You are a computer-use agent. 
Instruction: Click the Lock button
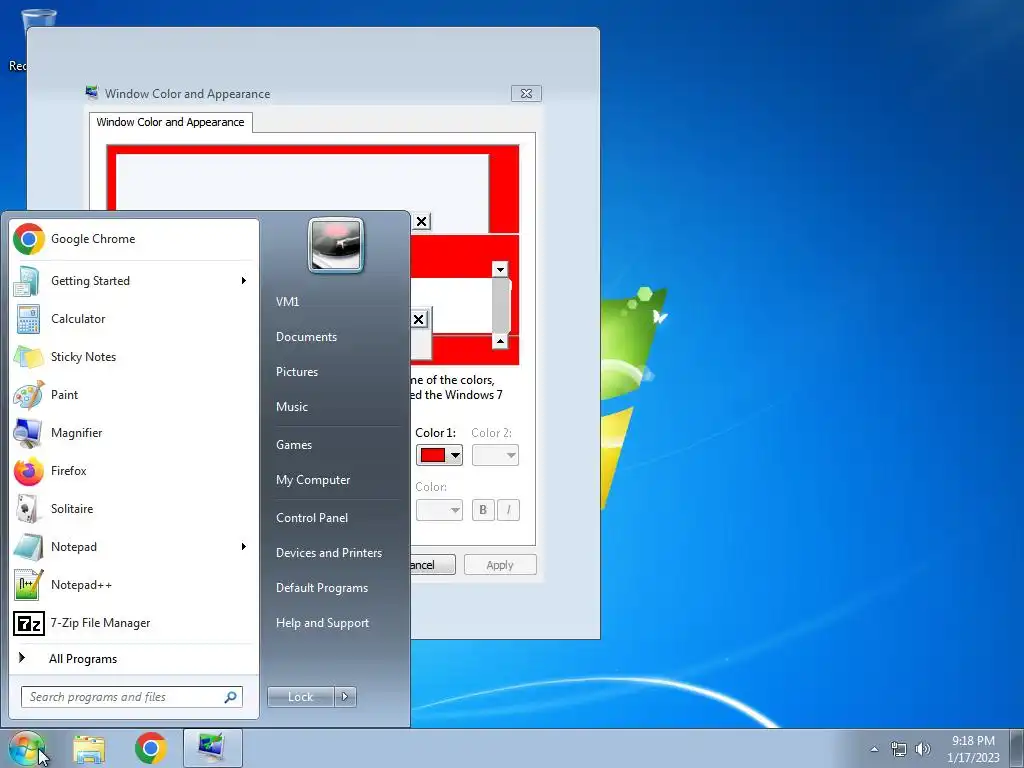pyautogui.click(x=300, y=697)
